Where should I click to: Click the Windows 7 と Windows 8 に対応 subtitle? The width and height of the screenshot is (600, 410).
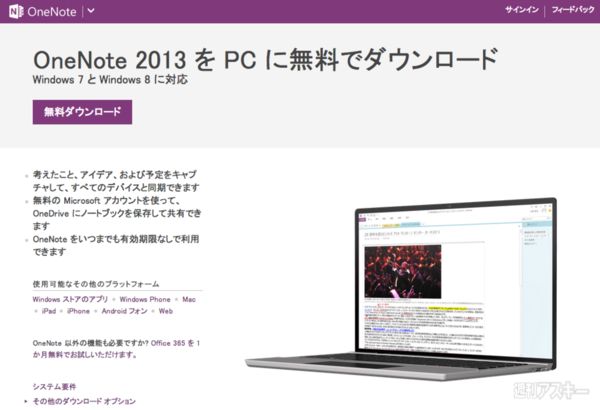click(x=110, y=80)
